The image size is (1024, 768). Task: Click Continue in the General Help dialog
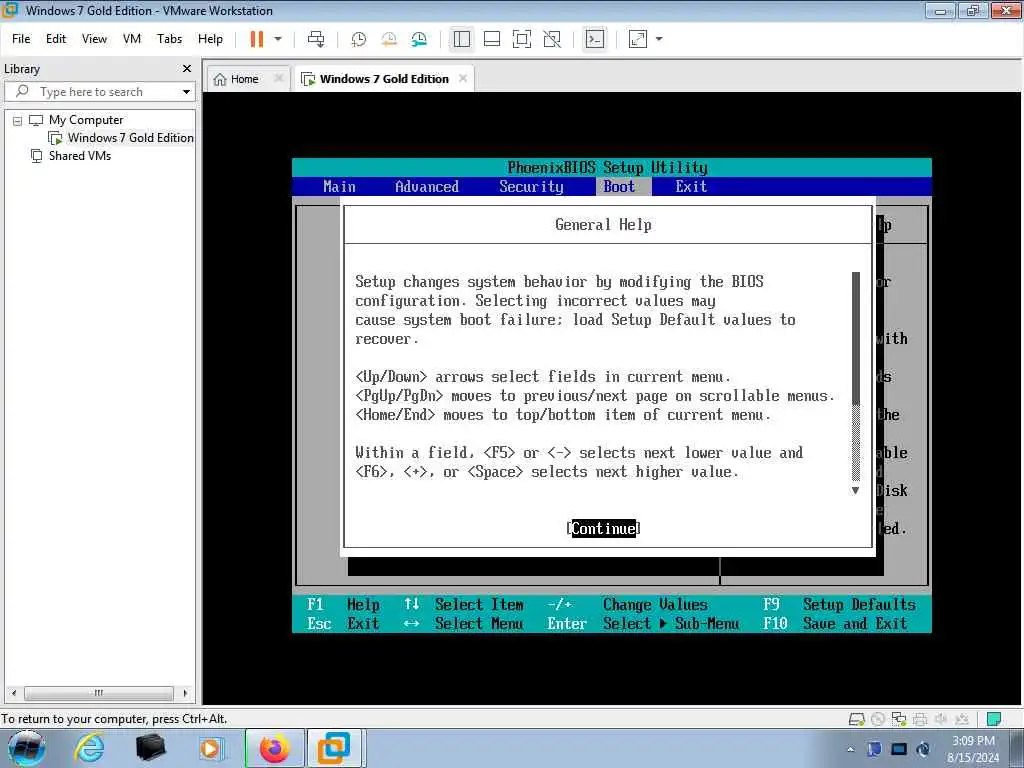[603, 528]
